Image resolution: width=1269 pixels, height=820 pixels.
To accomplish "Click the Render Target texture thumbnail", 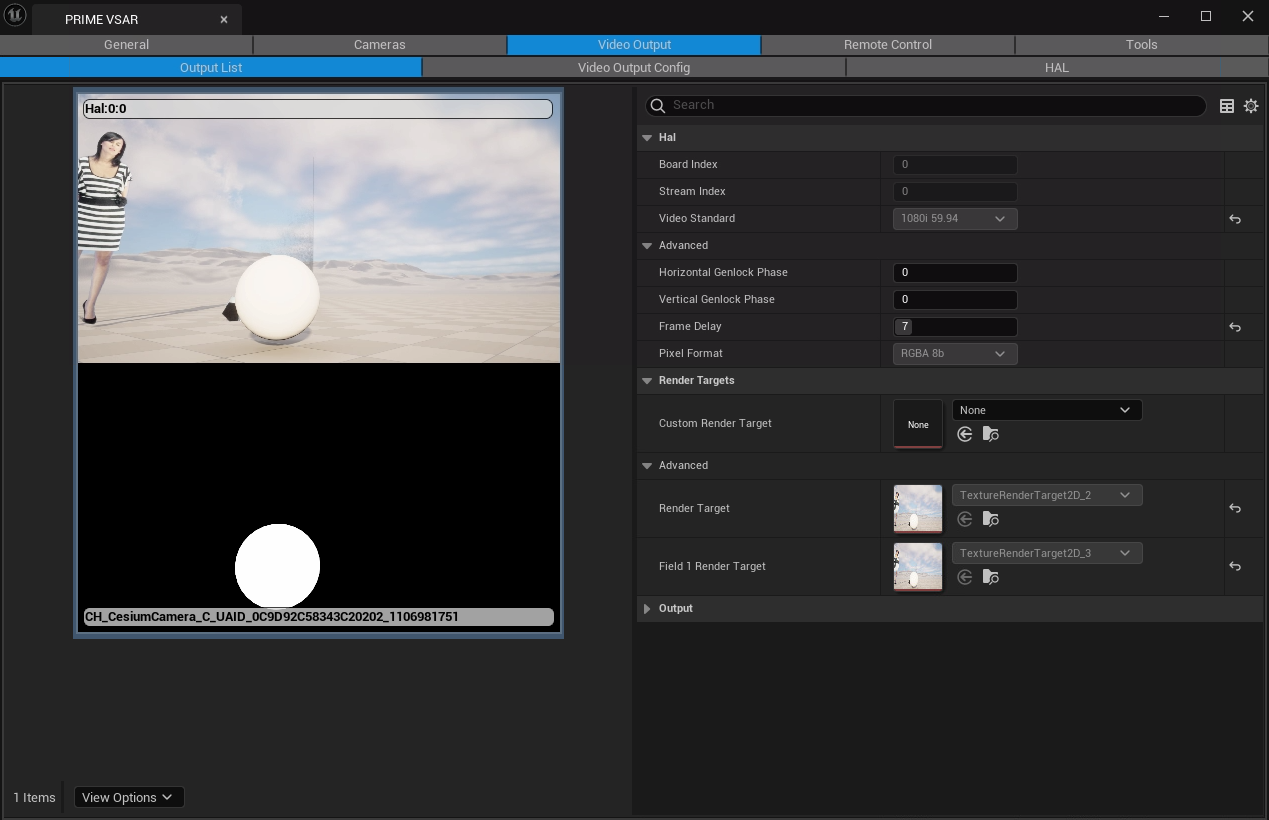I will pyautogui.click(x=918, y=509).
